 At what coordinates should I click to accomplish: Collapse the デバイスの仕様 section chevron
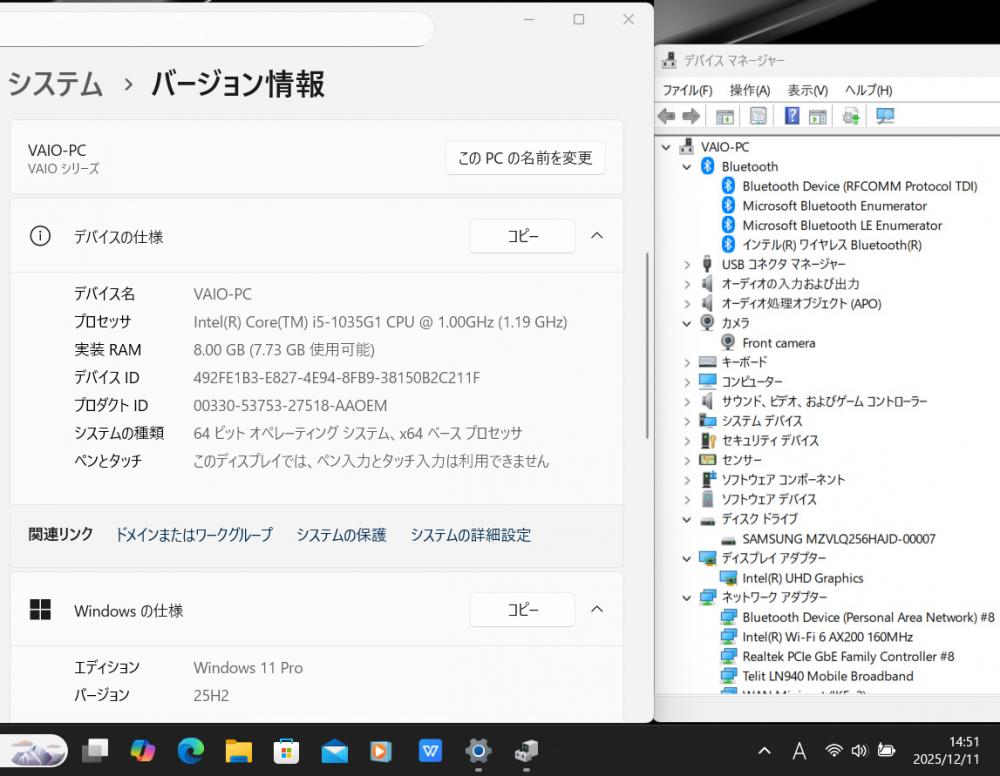(x=597, y=236)
